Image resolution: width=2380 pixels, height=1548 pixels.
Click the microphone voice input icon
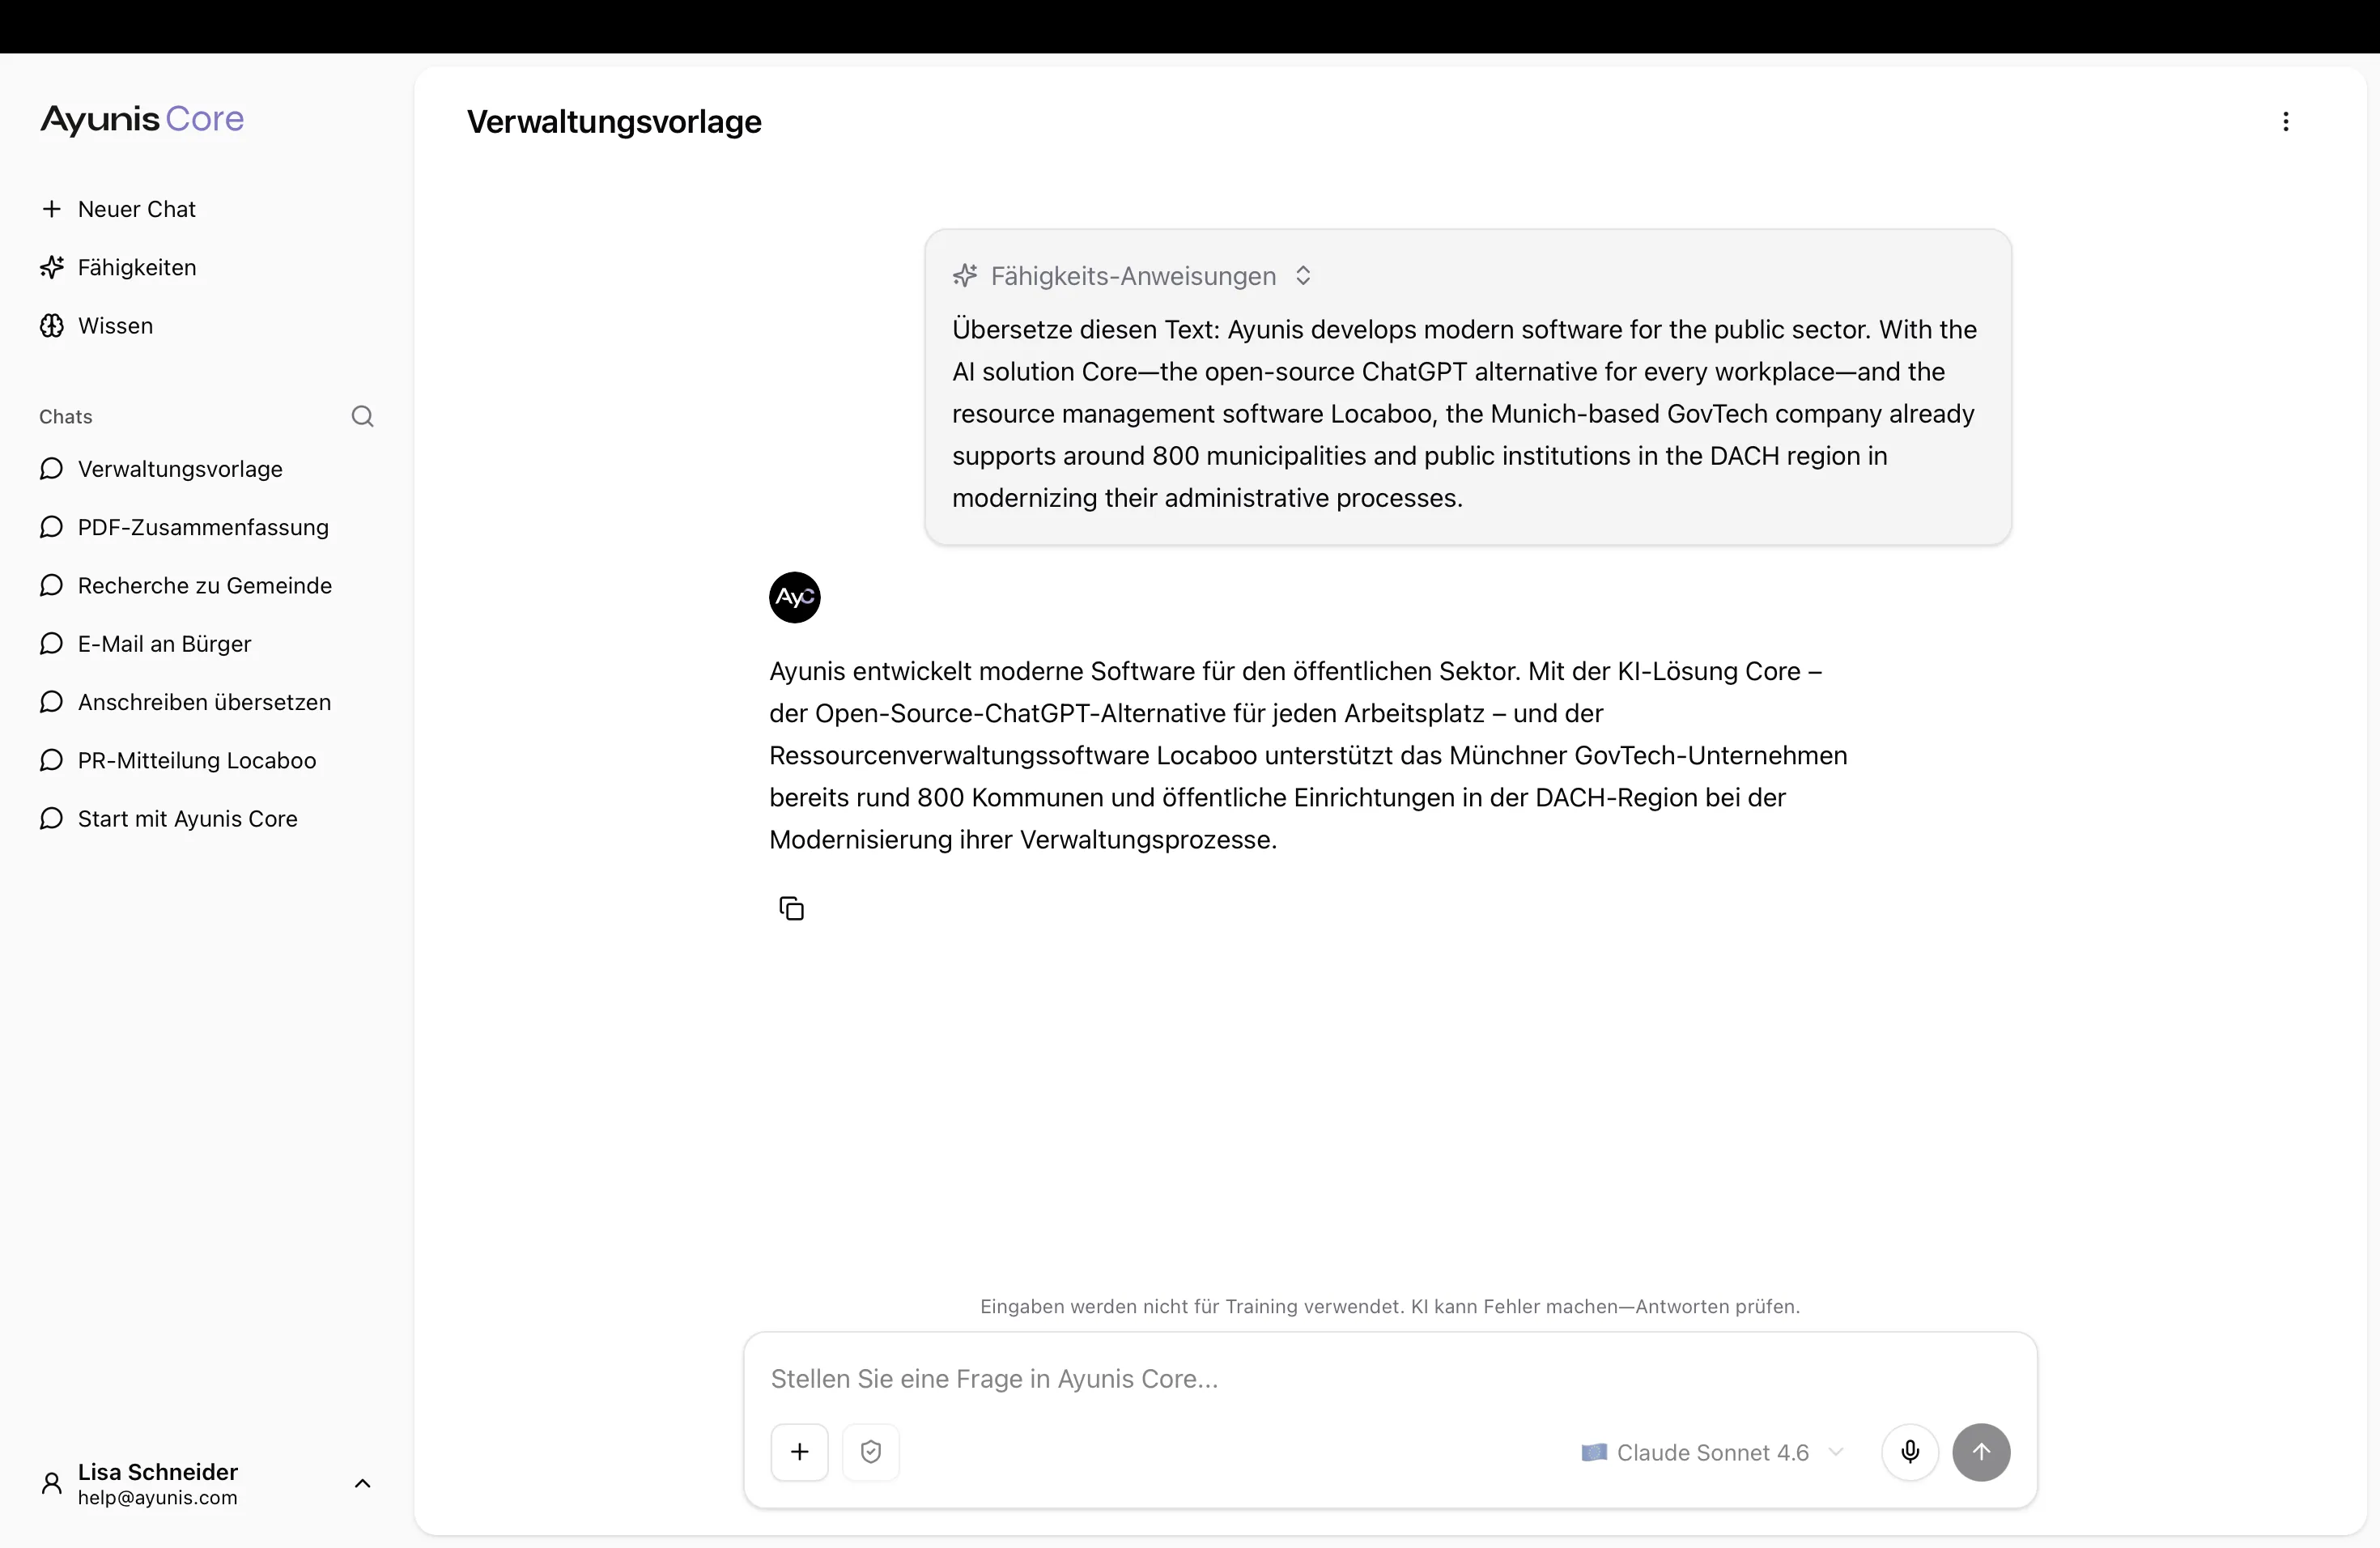click(x=1909, y=1451)
